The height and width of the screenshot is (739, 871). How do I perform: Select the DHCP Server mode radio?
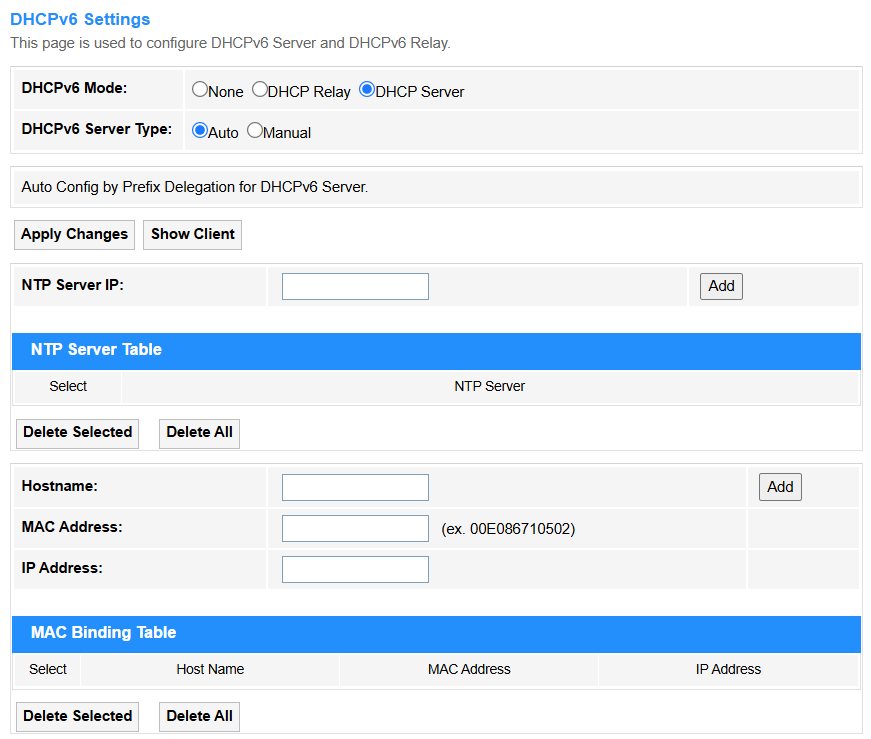click(367, 89)
